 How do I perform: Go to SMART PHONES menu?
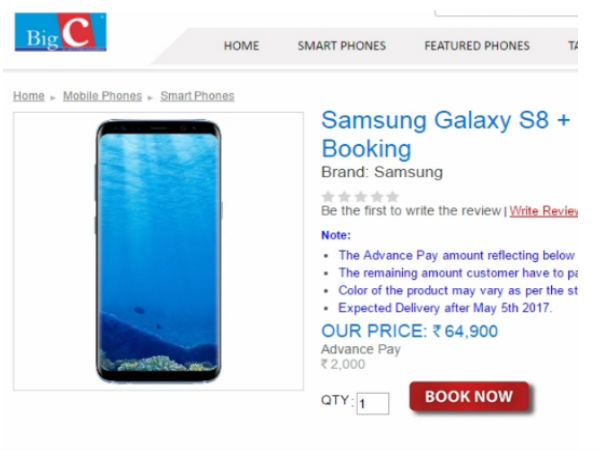(x=341, y=46)
